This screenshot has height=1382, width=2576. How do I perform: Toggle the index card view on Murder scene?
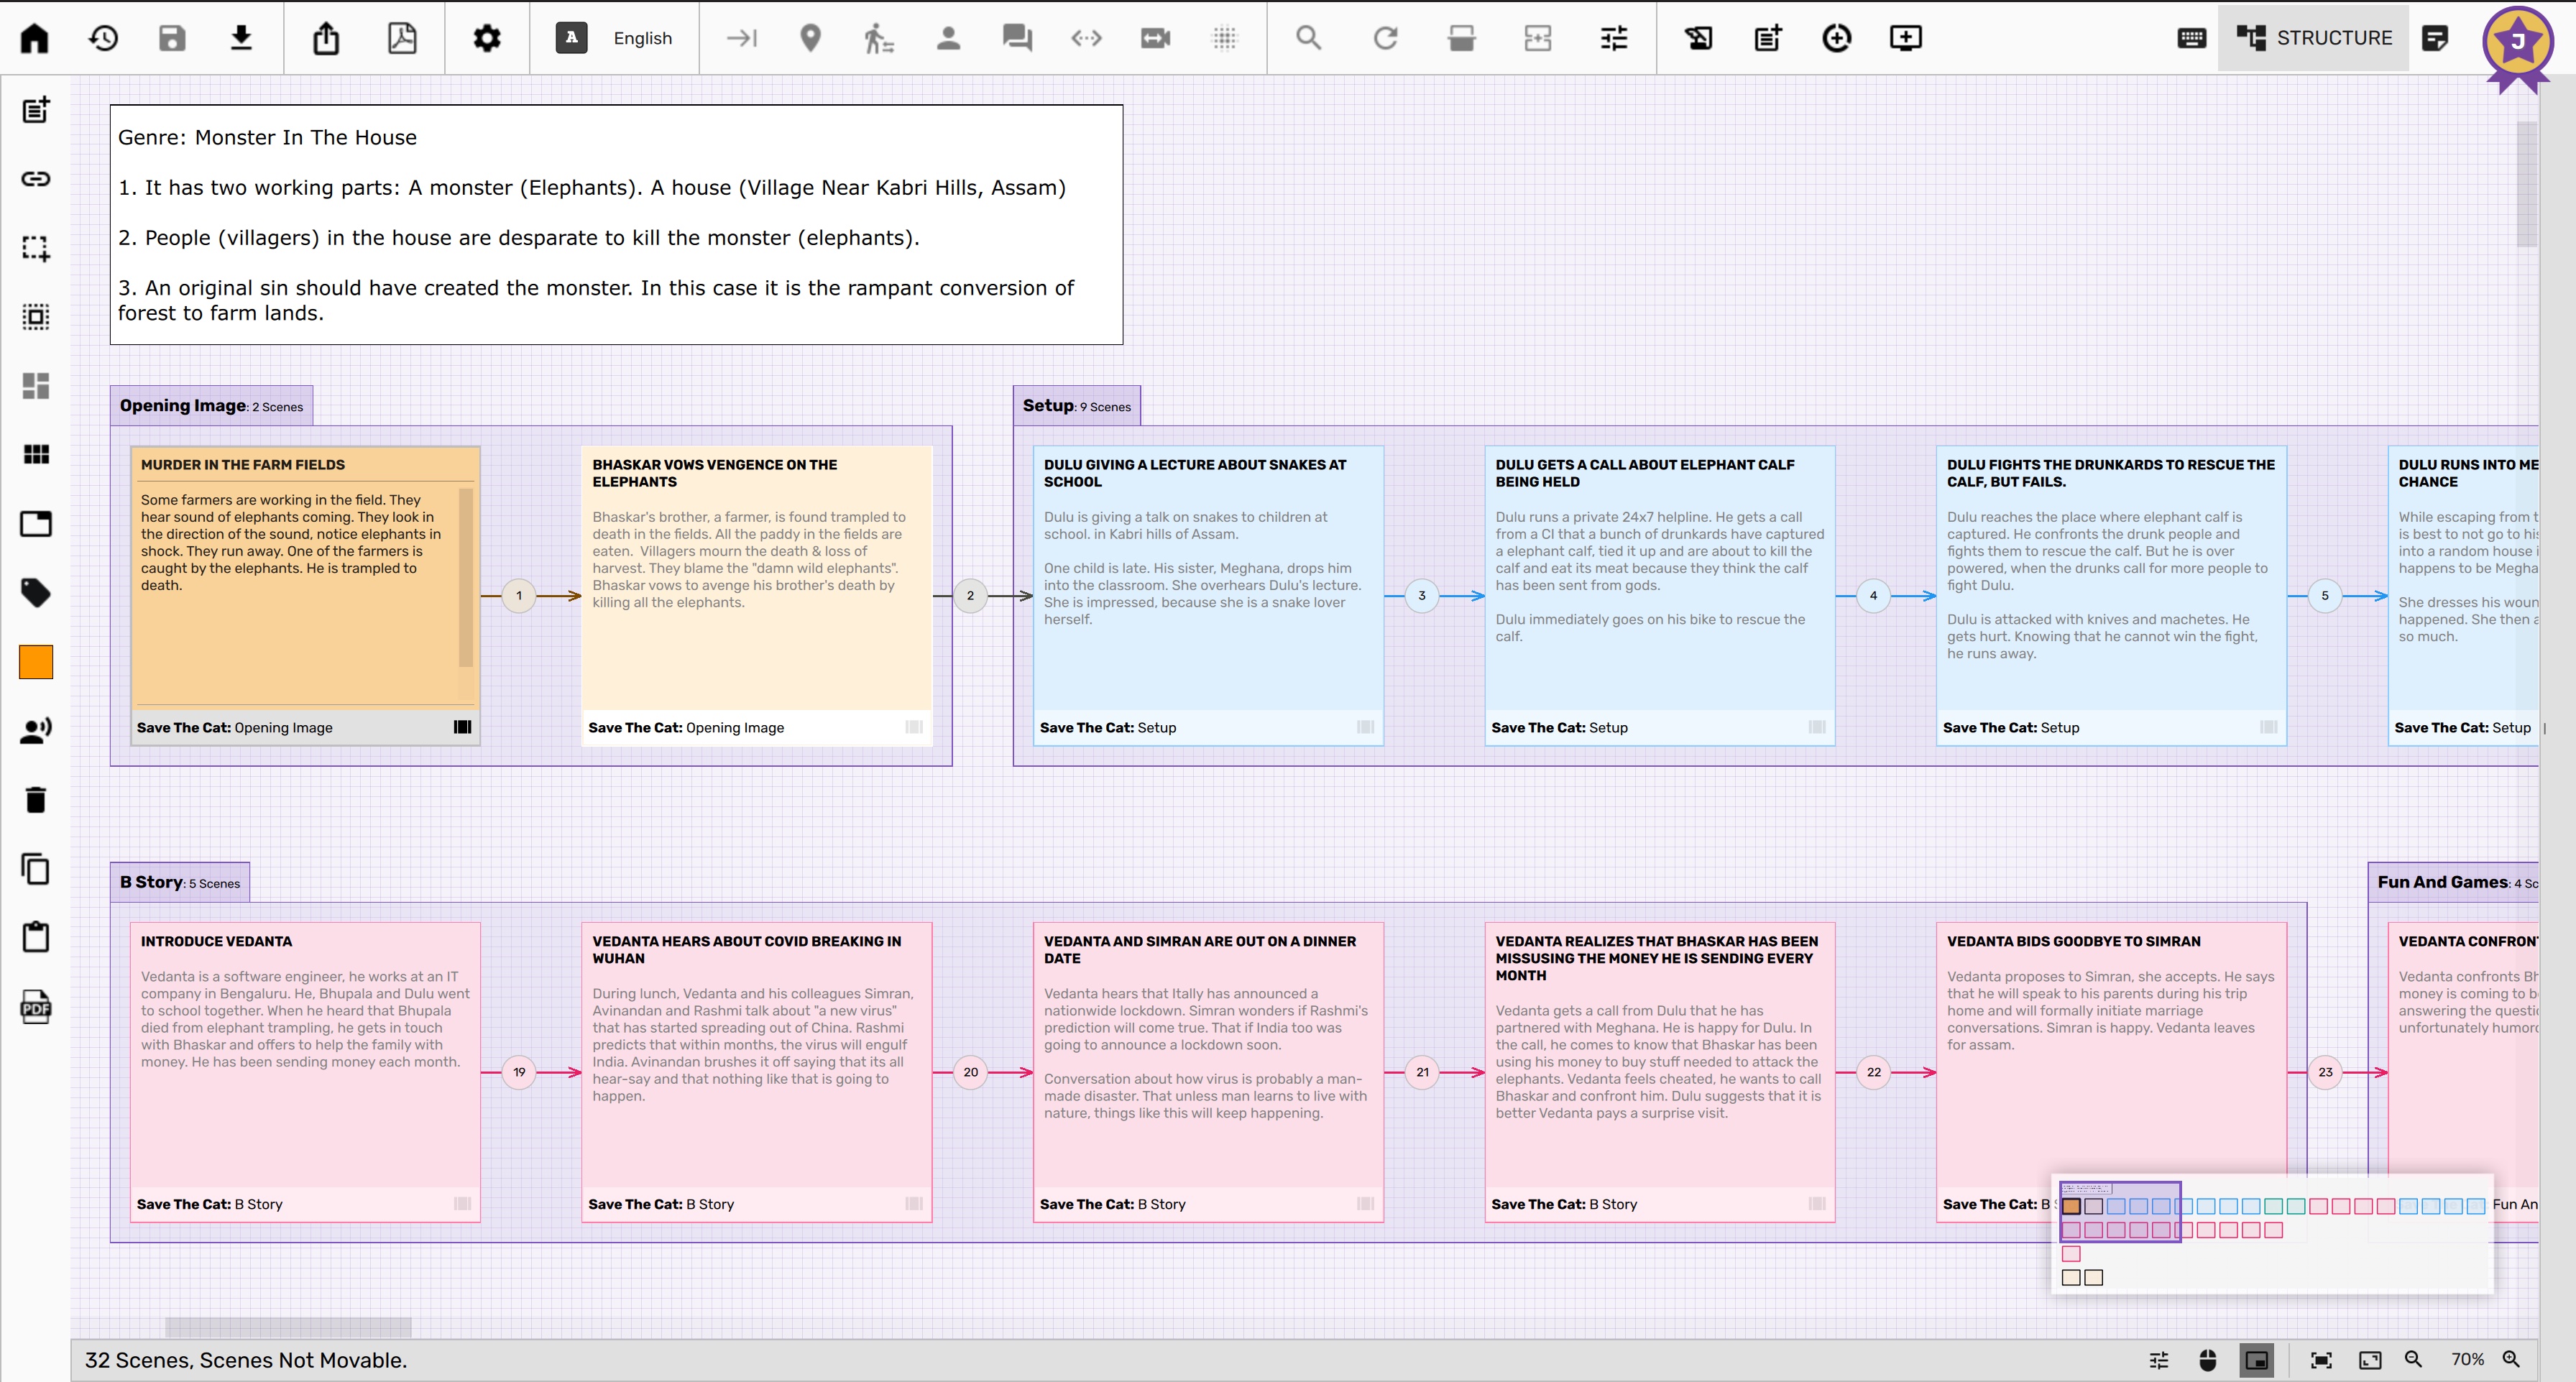462,727
